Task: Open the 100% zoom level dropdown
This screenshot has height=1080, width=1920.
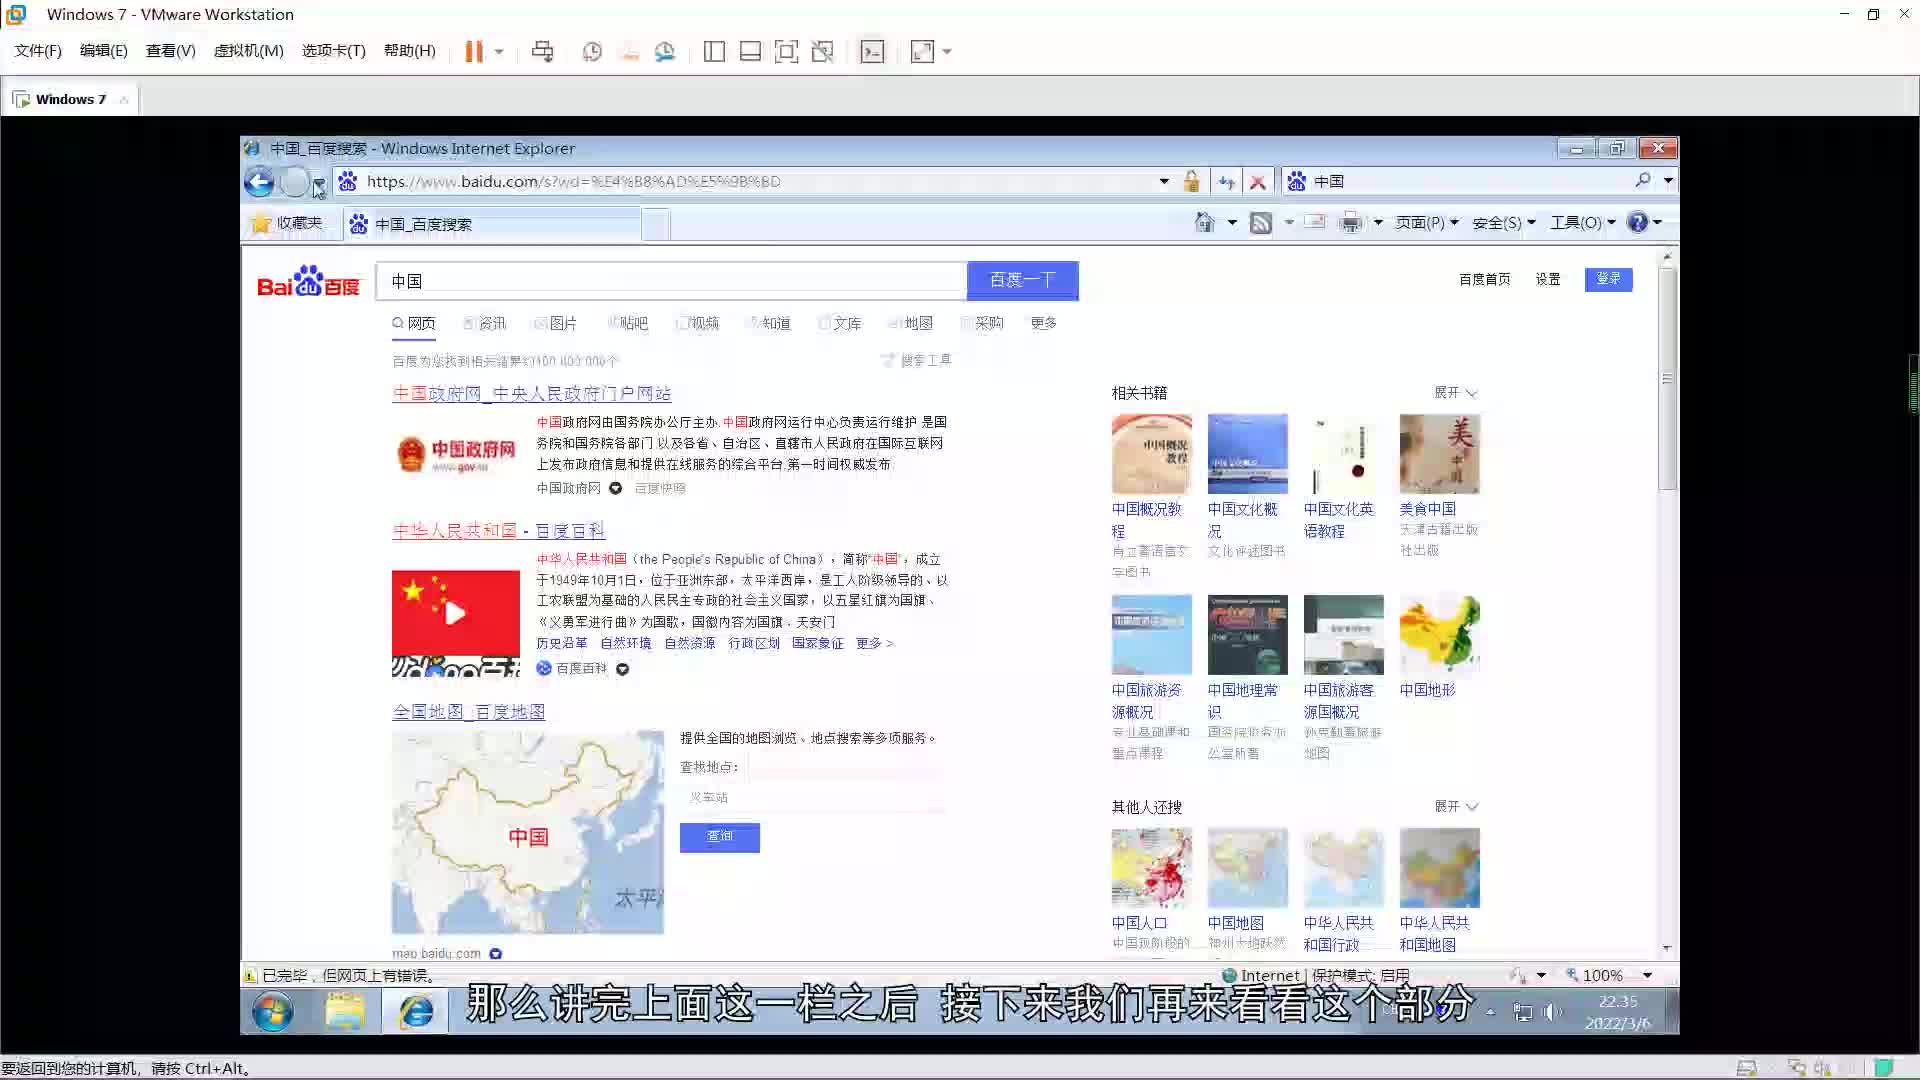Action: coord(1647,976)
